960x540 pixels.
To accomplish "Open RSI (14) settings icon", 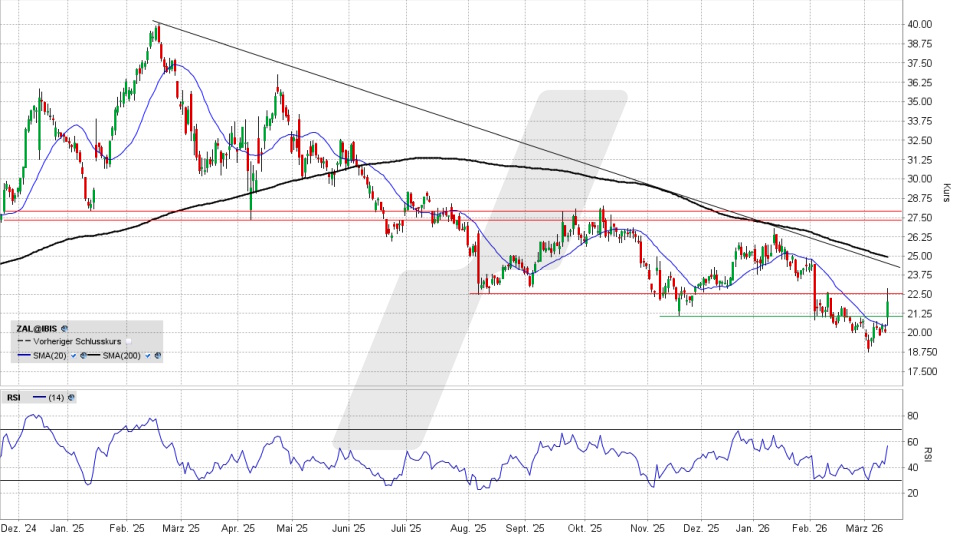I will 72,397.
